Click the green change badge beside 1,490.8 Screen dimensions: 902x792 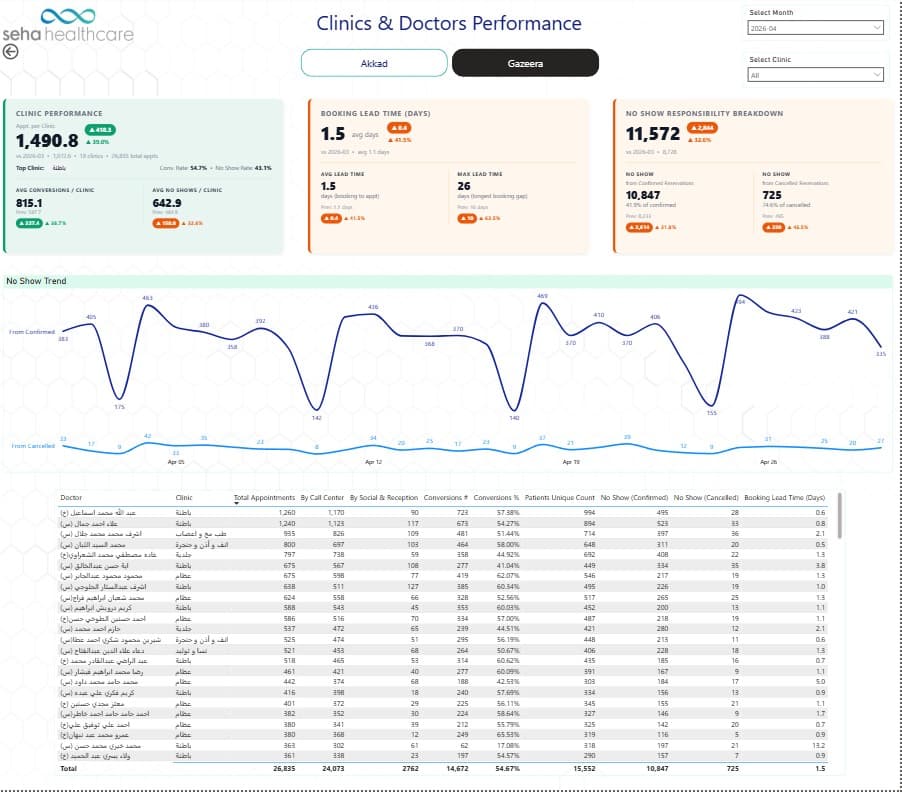[100, 130]
